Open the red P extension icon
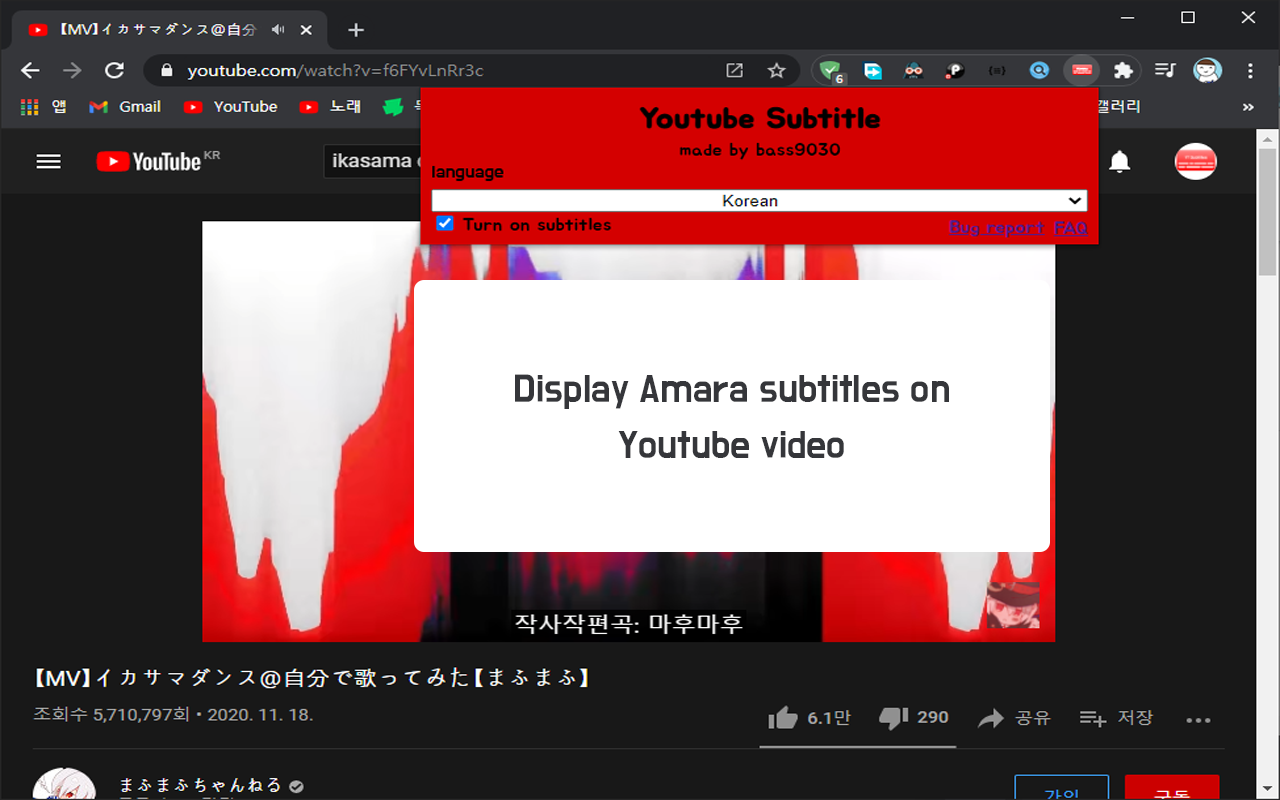The height and width of the screenshot is (800, 1280). pos(955,70)
